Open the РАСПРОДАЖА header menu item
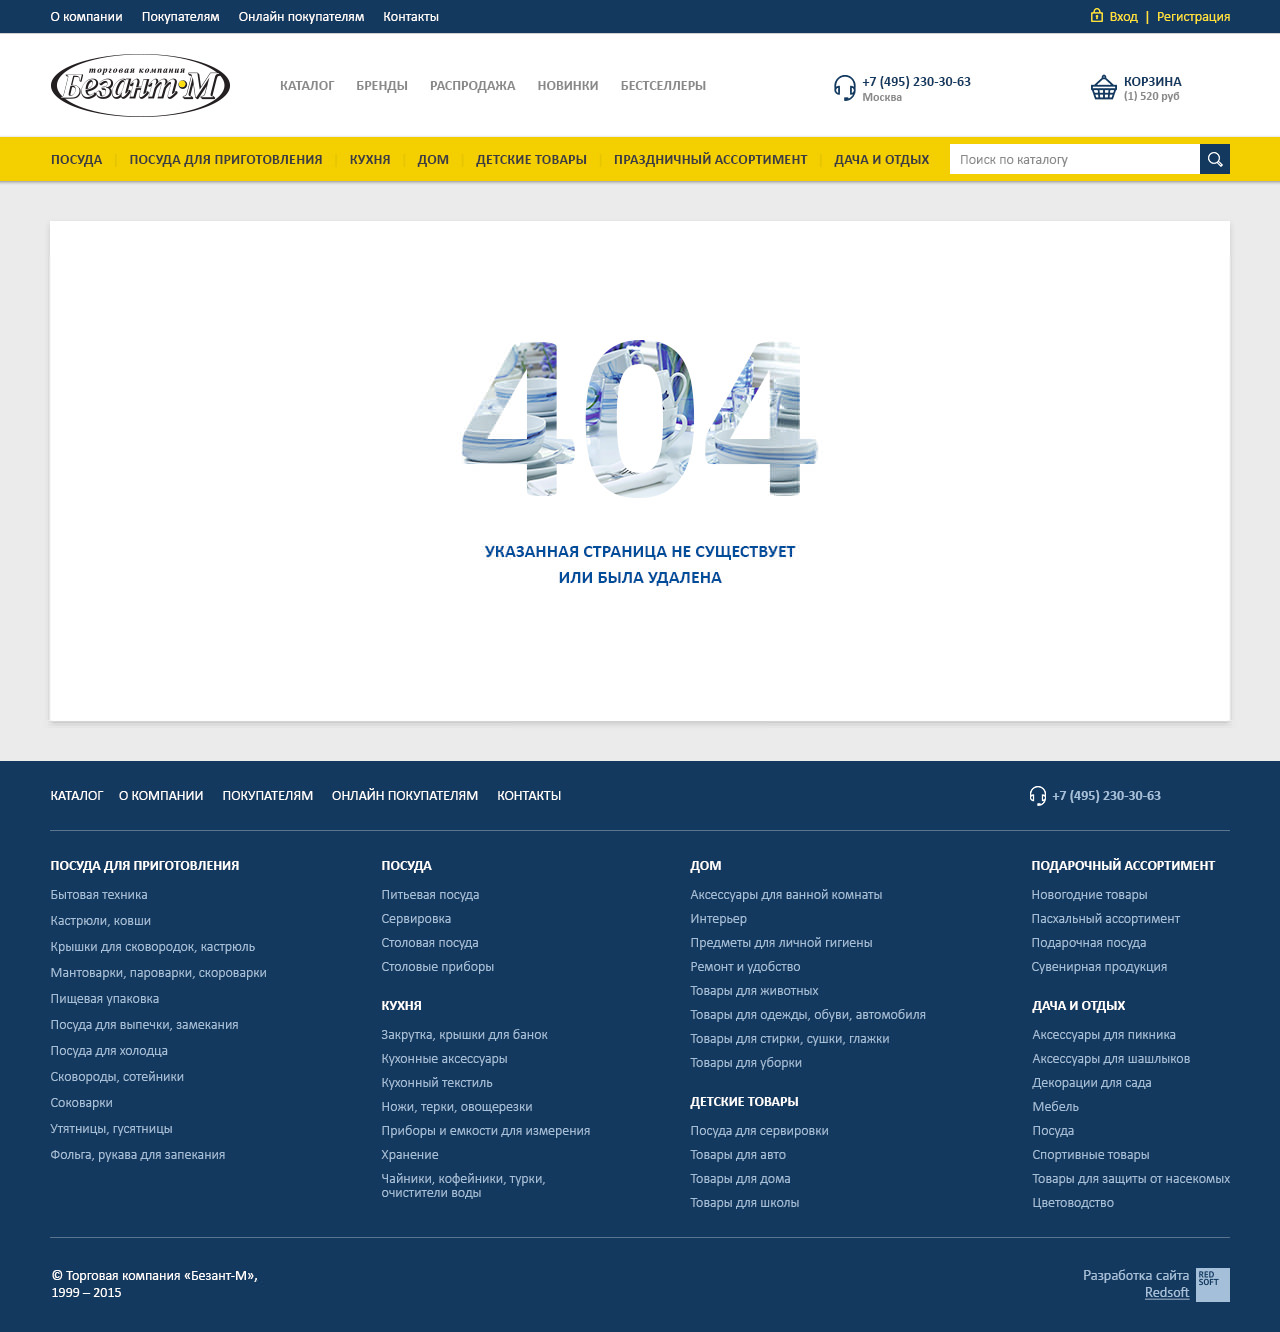The height and width of the screenshot is (1332, 1280). coord(473,86)
